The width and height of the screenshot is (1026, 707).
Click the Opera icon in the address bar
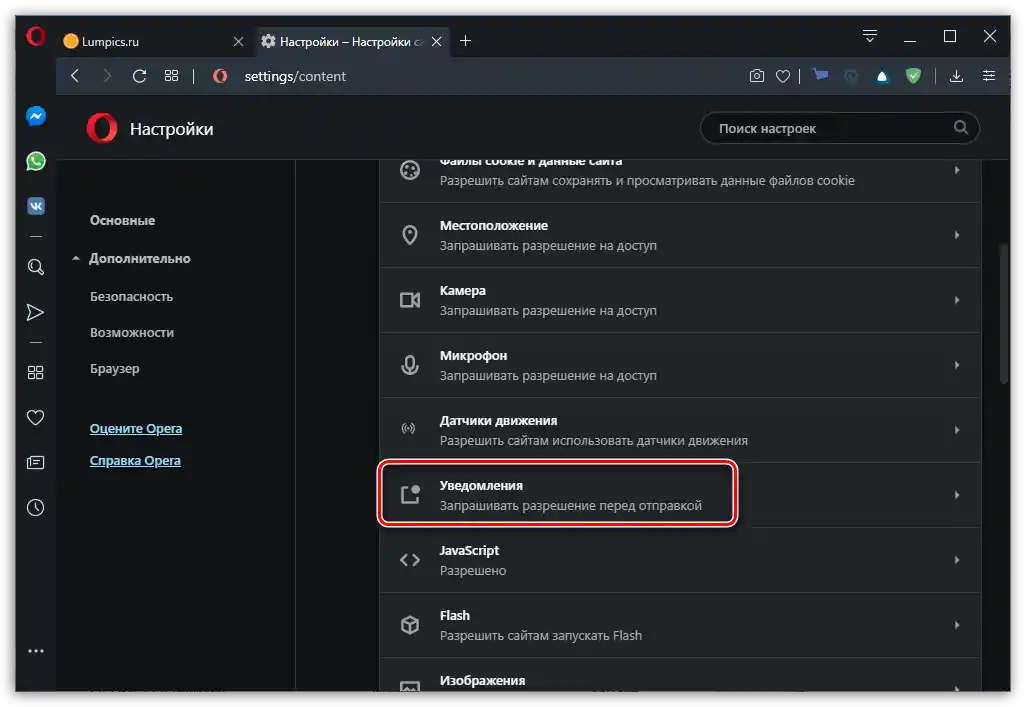pyautogui.click(x=221, y=76)
